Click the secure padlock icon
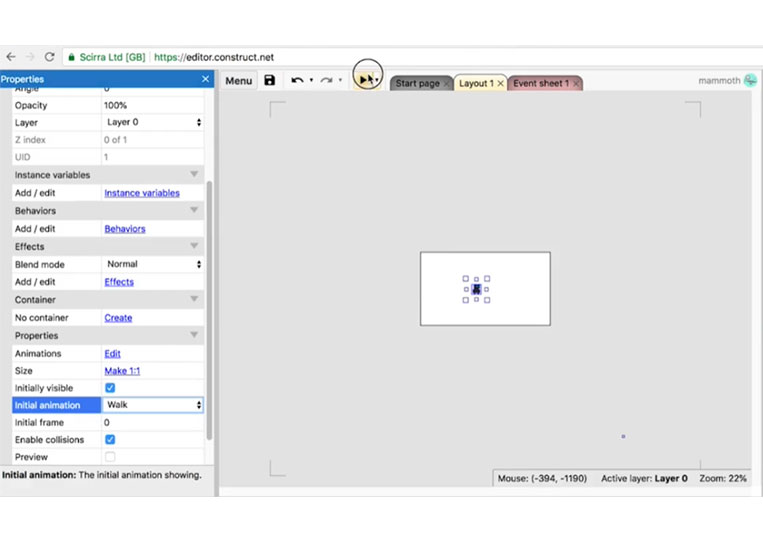The height and width of the screenshot is (541, 763). coord(71,57)
